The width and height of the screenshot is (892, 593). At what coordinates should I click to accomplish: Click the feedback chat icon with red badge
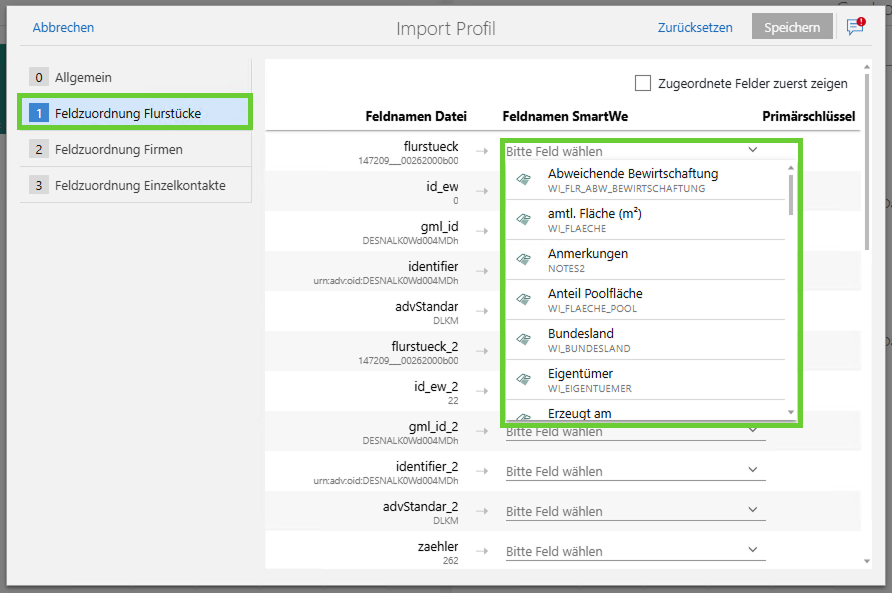[x=855, y=27]
